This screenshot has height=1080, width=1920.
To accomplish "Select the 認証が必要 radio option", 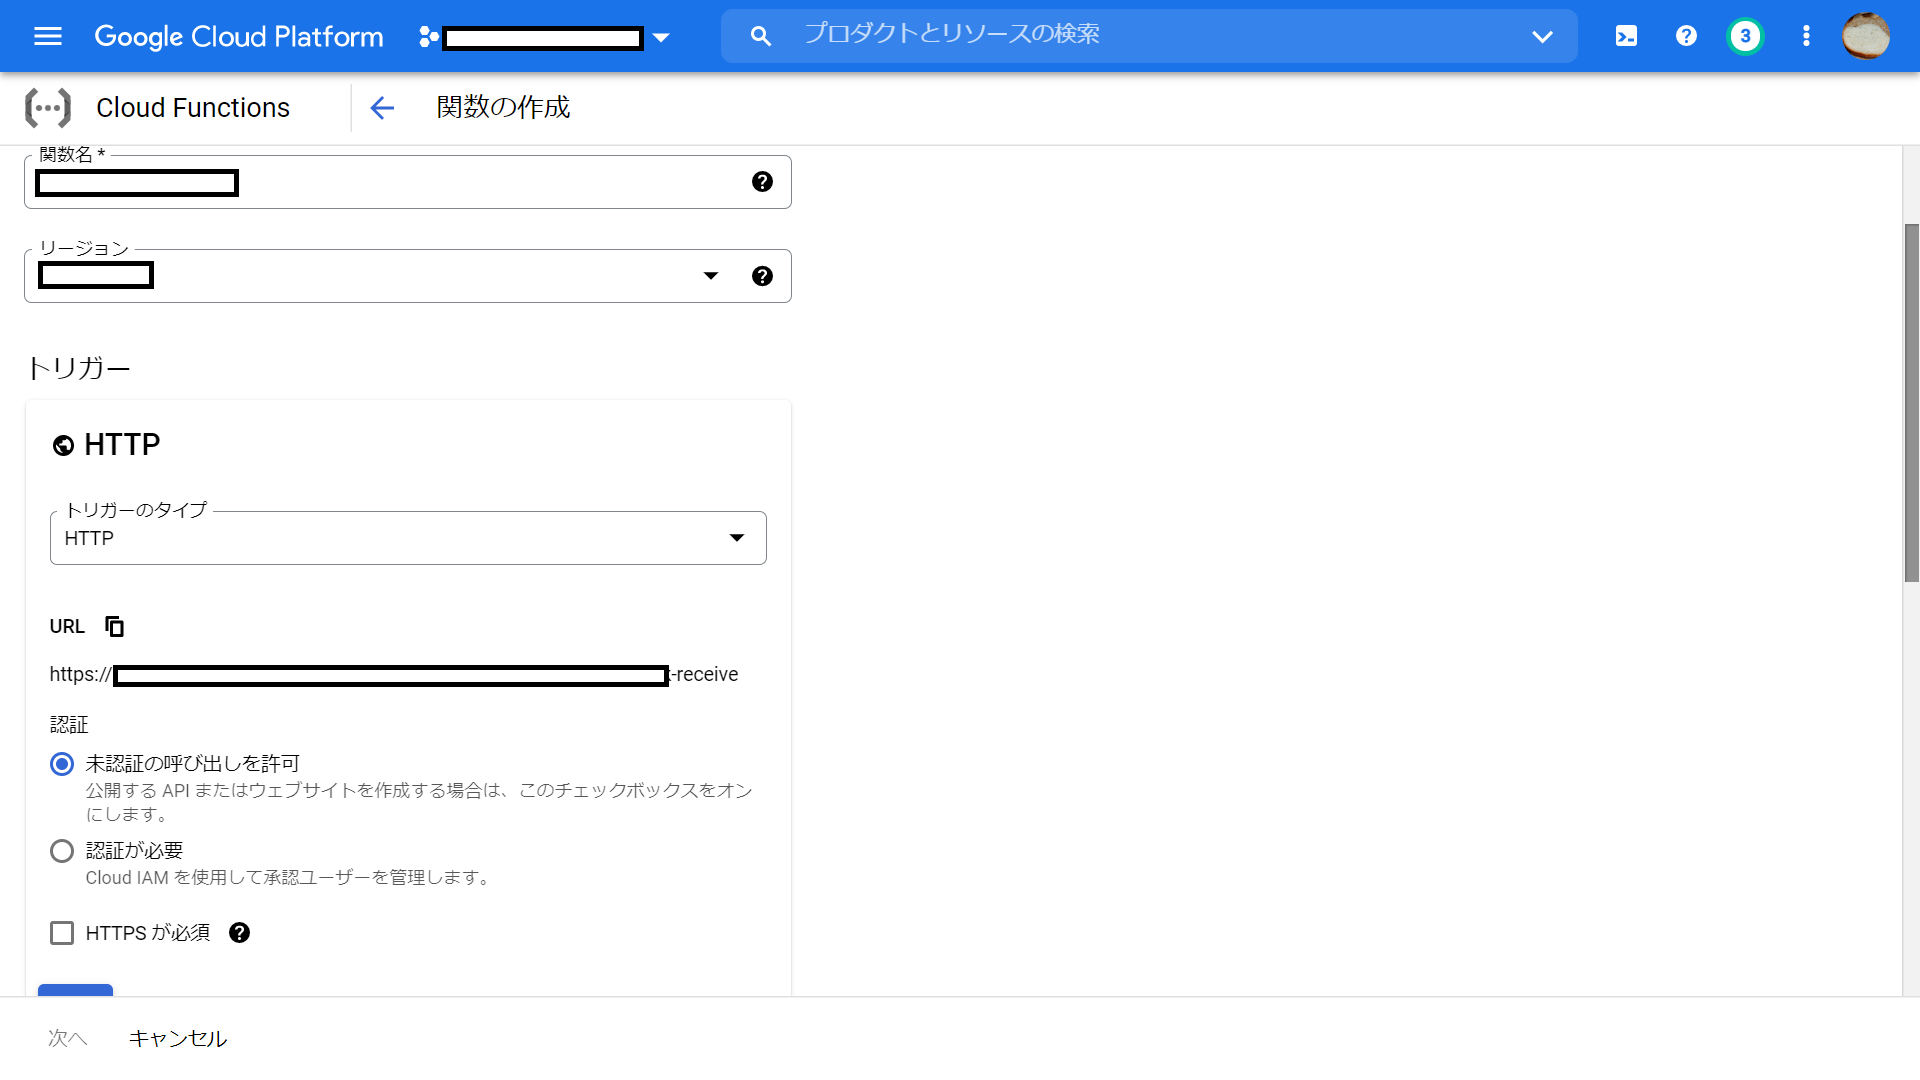I will coord(61,851).
